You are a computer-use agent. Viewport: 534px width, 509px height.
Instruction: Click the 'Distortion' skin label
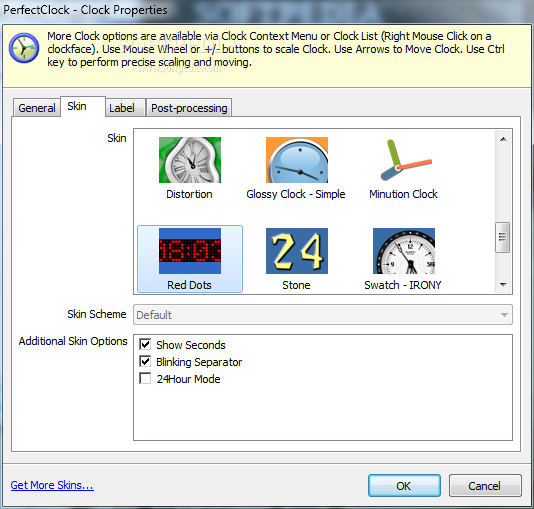pos(189,194)
